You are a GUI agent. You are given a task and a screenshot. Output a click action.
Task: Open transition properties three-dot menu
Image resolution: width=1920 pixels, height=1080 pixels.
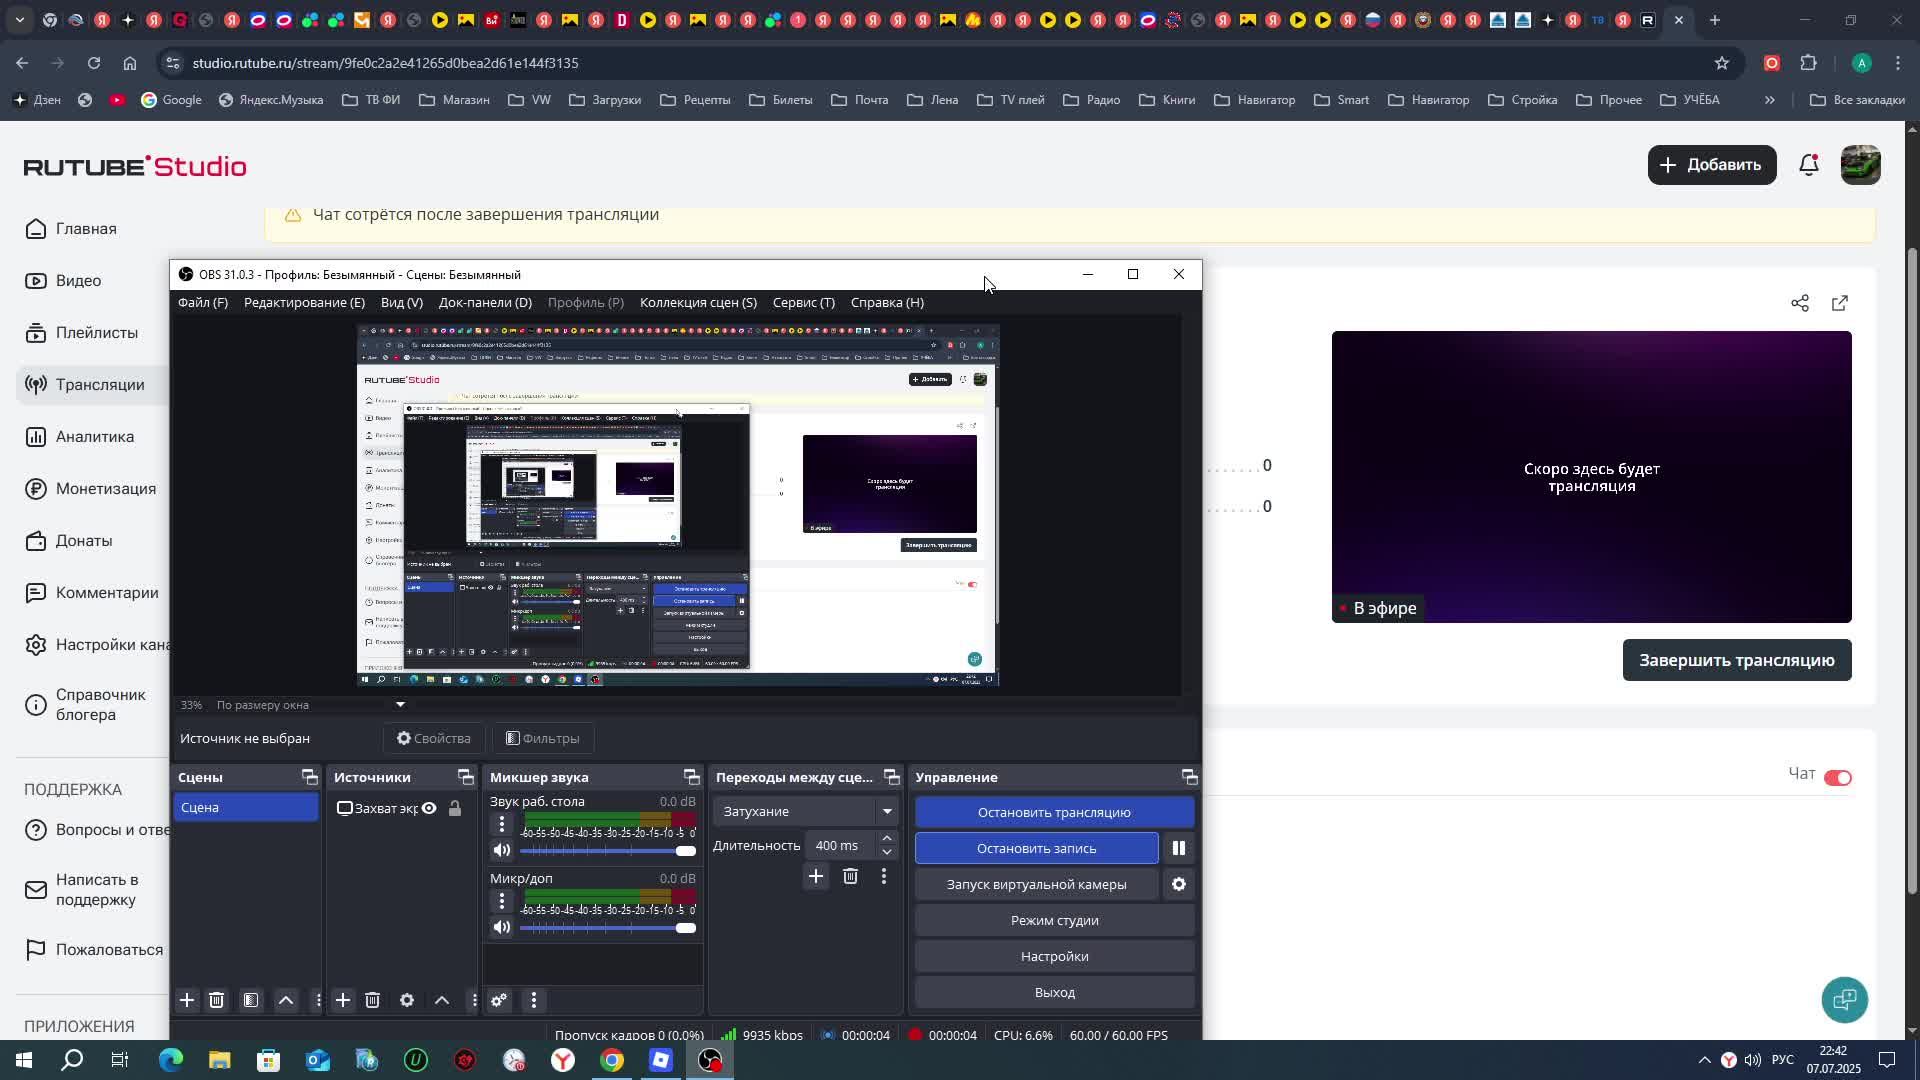pyautogui.click(x=884, y=877)
